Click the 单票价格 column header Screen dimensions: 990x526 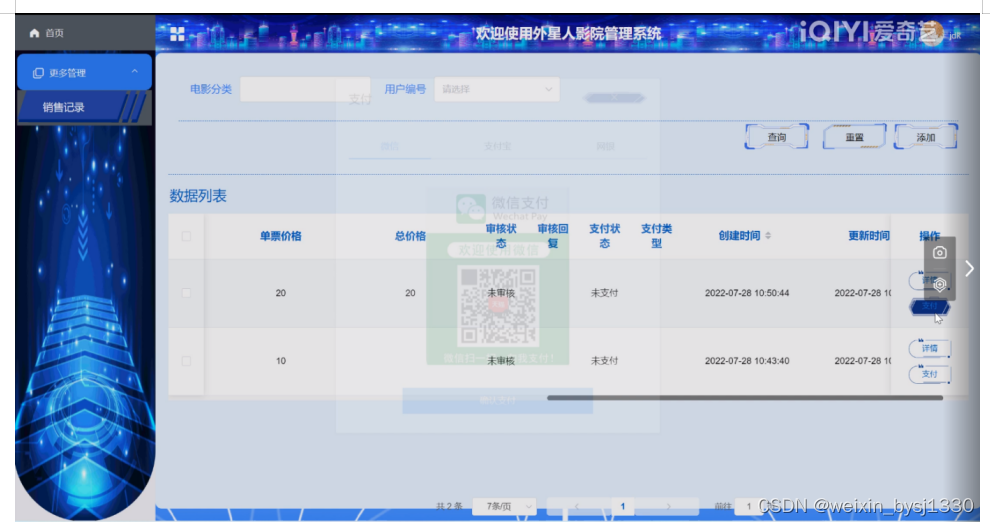(280, 236)
